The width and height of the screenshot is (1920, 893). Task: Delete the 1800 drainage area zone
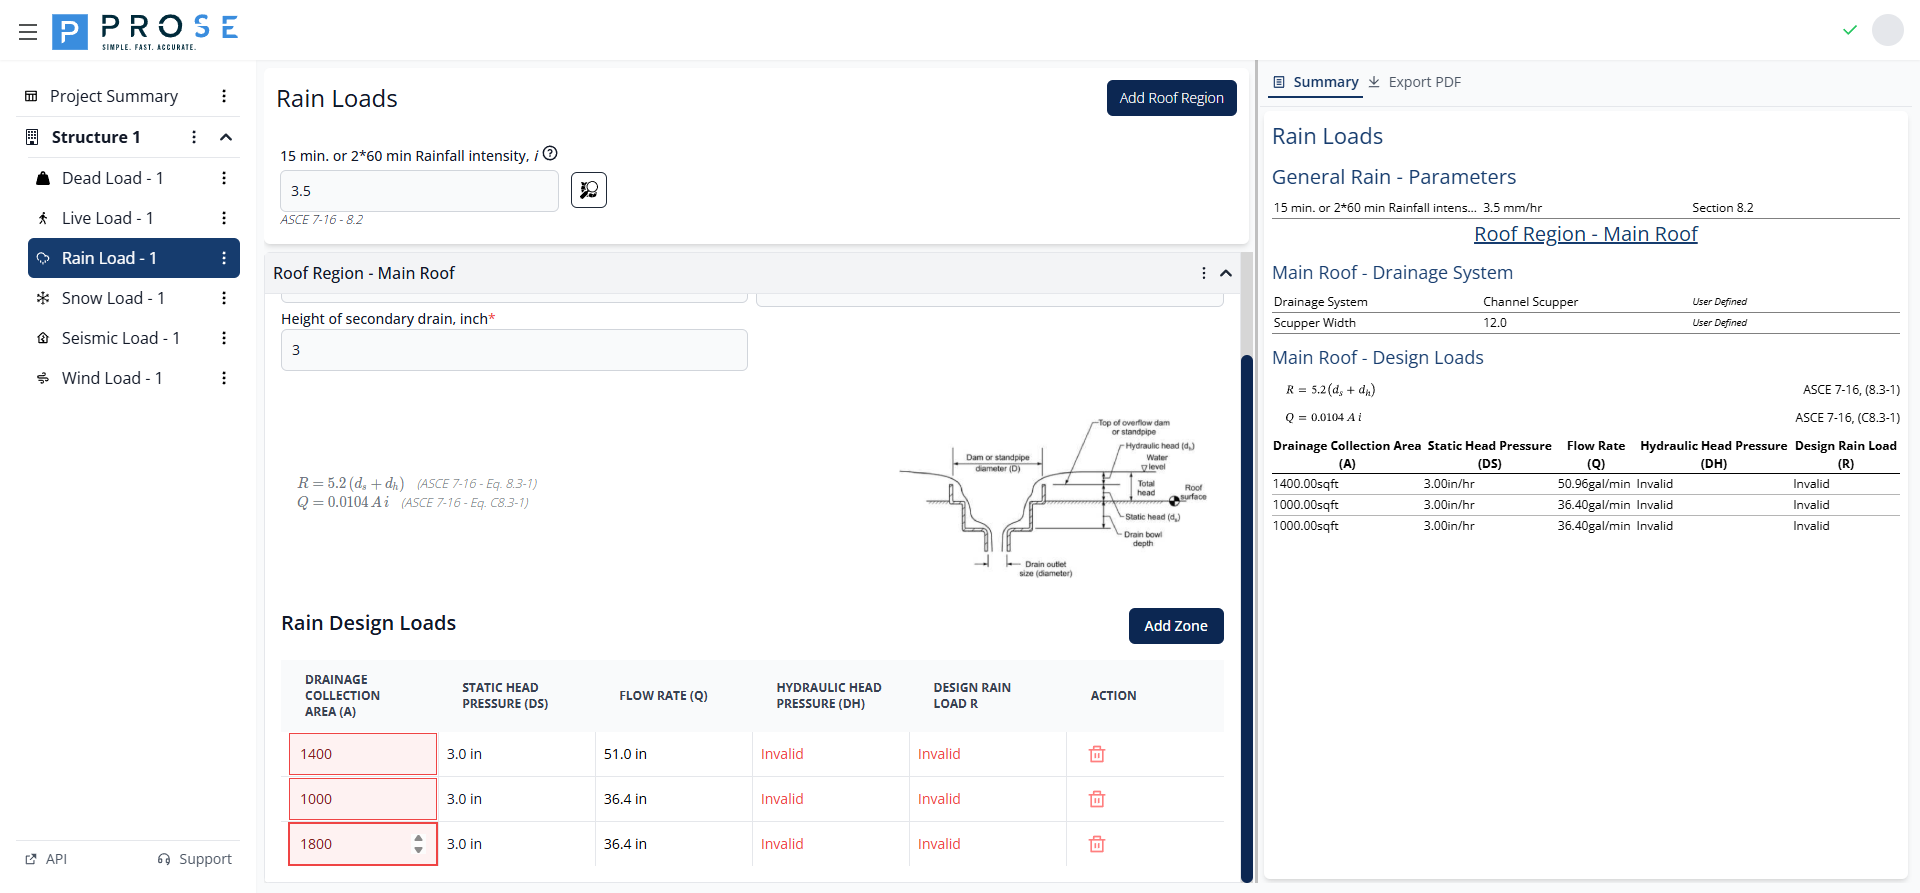point(1097,844)
